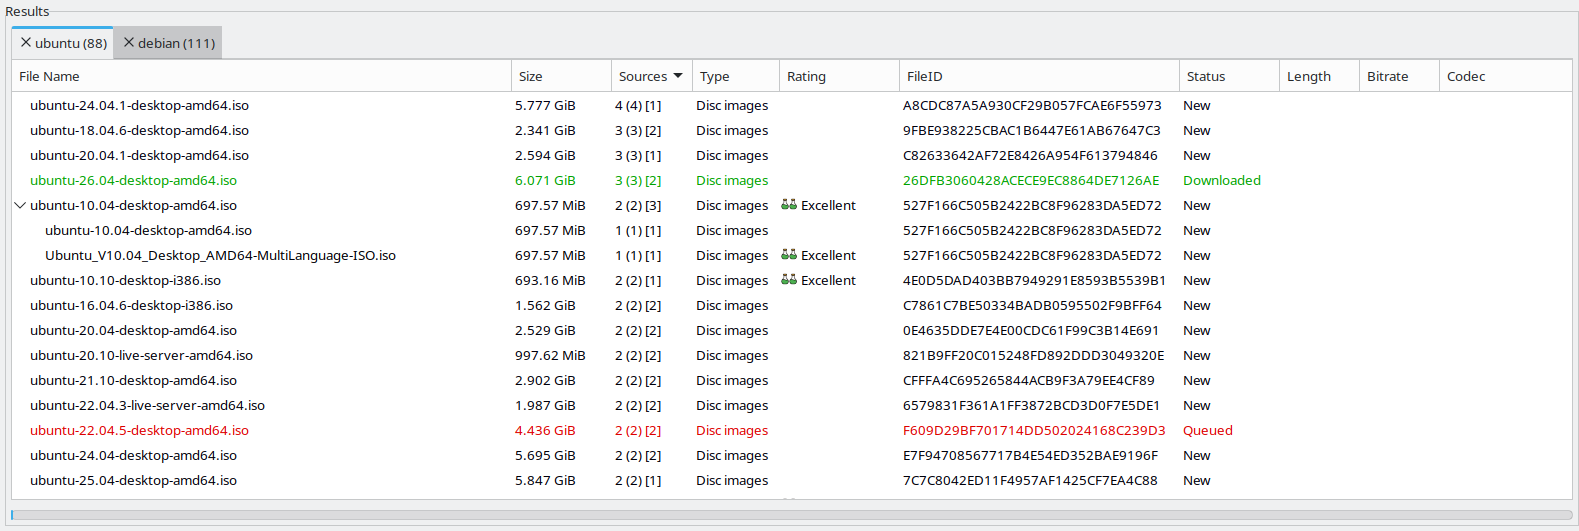The height and width of the screenshot is (531, 1579).
Task: Sort by the Rating column header
Action: [x=839, y=76]
